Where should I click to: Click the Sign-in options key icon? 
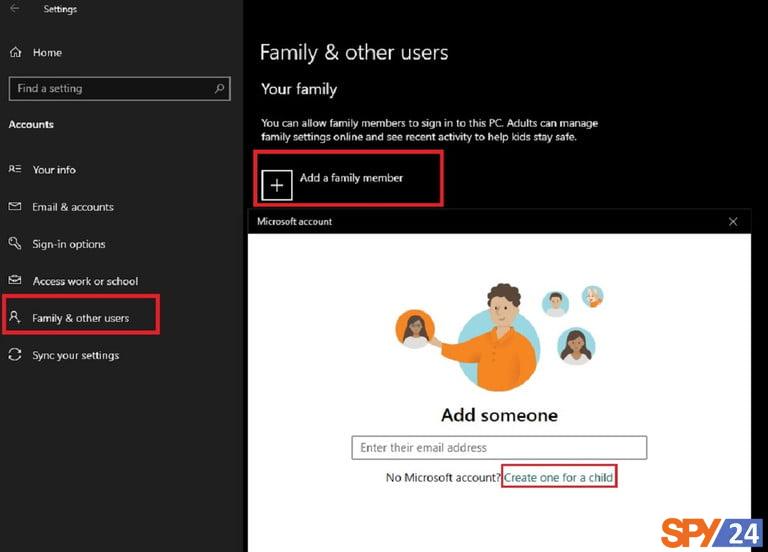click(15, 243)
